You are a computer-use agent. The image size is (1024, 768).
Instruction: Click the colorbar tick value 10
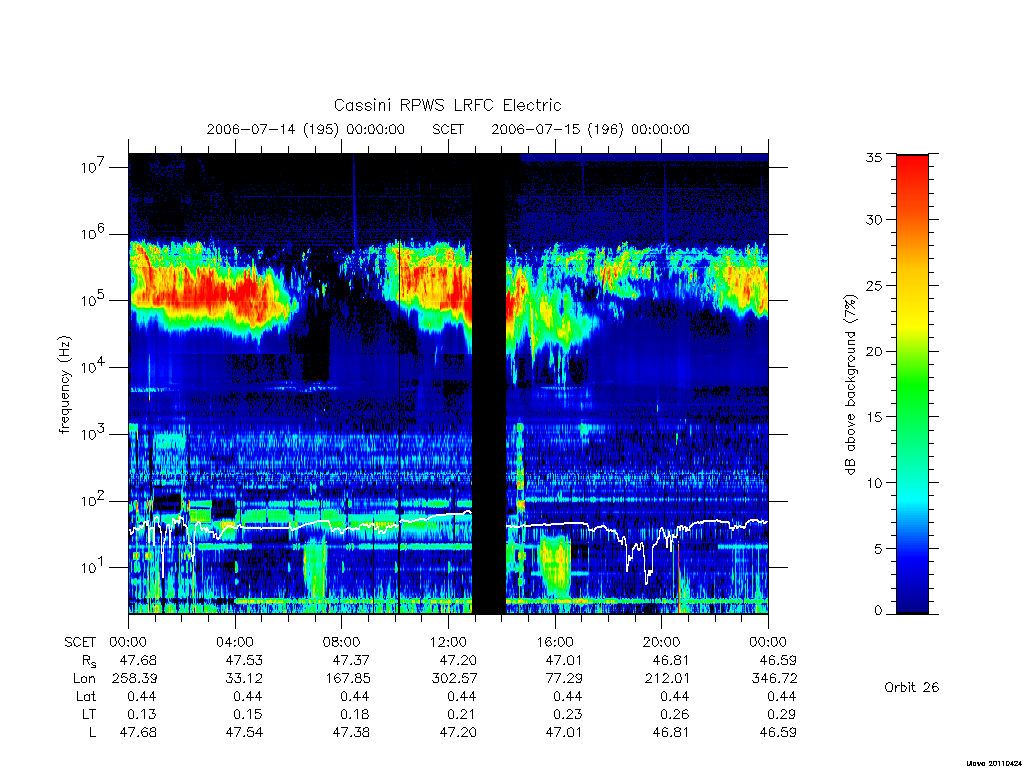click(873, 483)
